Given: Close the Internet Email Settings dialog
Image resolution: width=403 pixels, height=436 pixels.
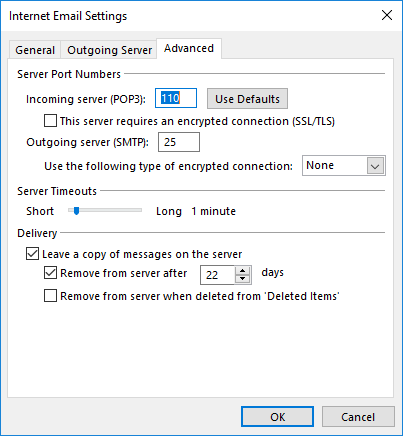Looking at the screenshot, I should tap(387, 15).
